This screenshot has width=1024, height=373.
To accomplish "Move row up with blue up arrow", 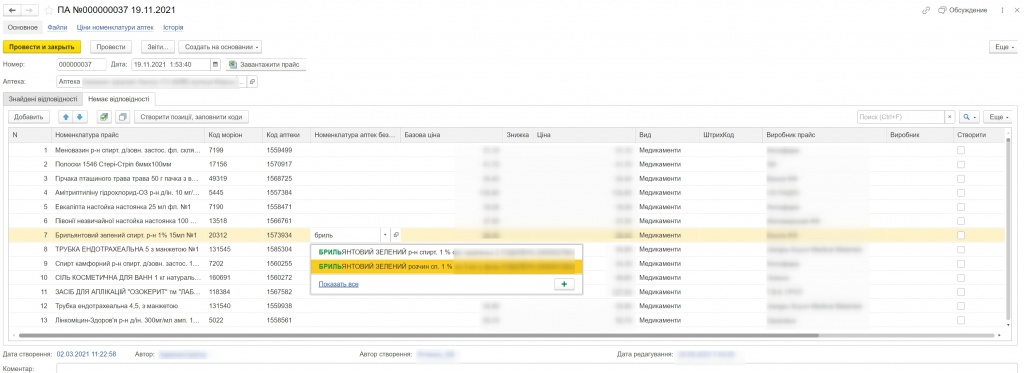I will tap(66, 117).
